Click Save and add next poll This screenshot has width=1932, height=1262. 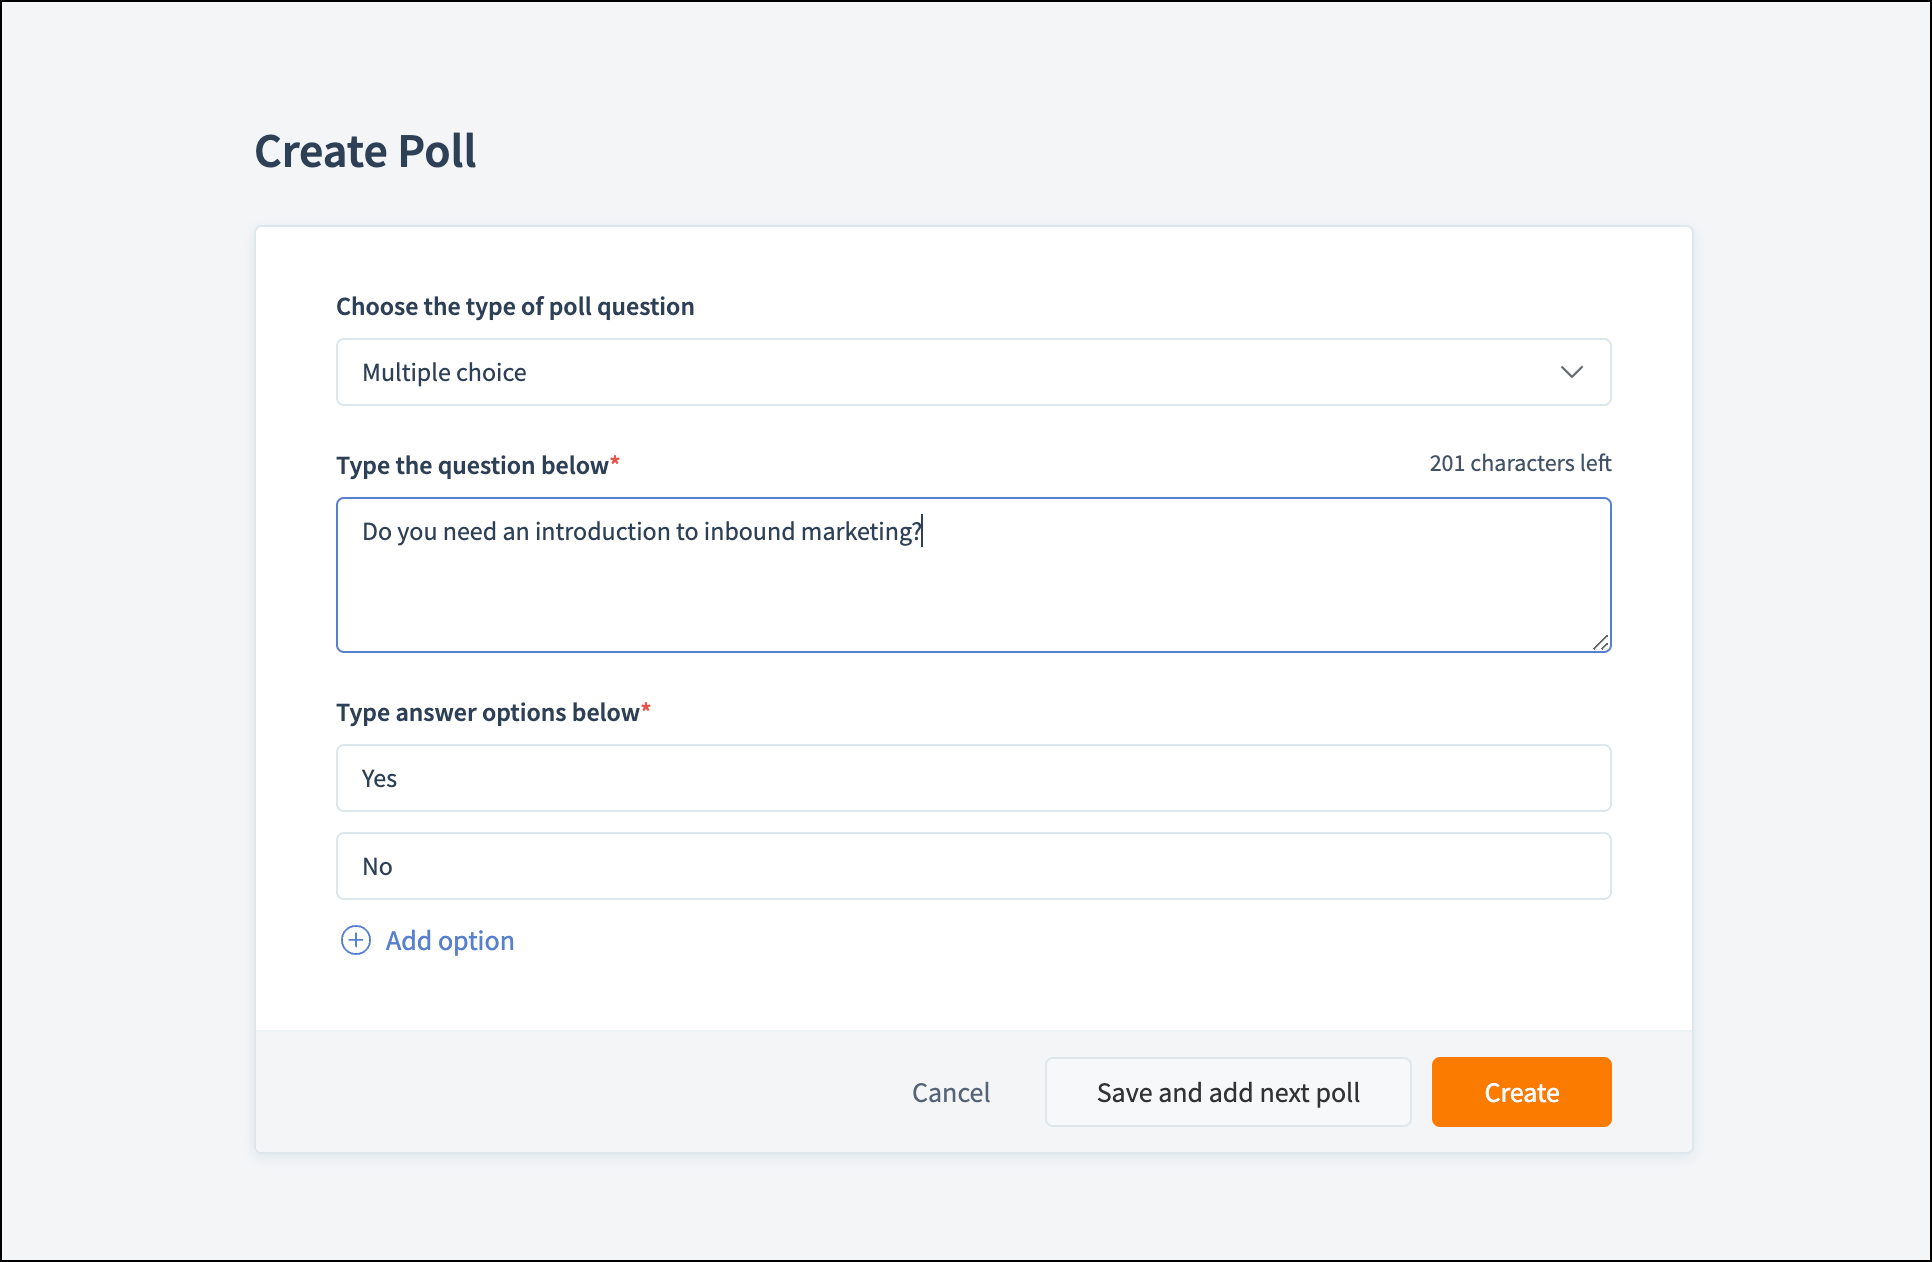pyautogui.click(x=1227, y=1092)
